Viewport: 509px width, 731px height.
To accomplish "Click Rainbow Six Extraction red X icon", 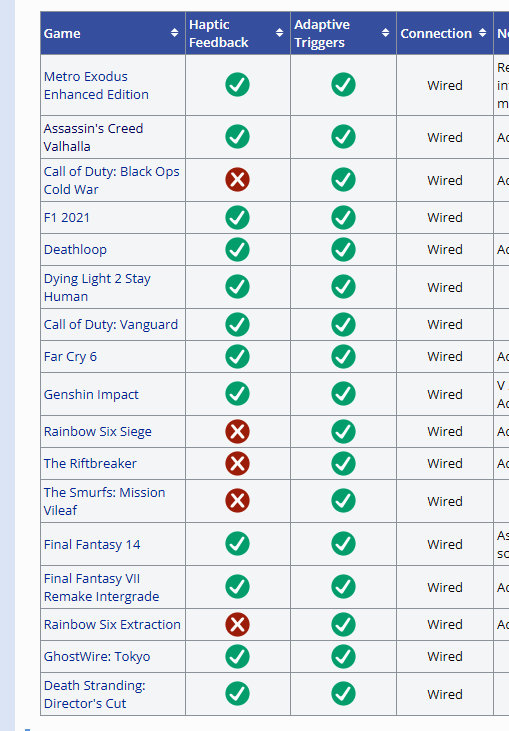I will click(237, 624).
